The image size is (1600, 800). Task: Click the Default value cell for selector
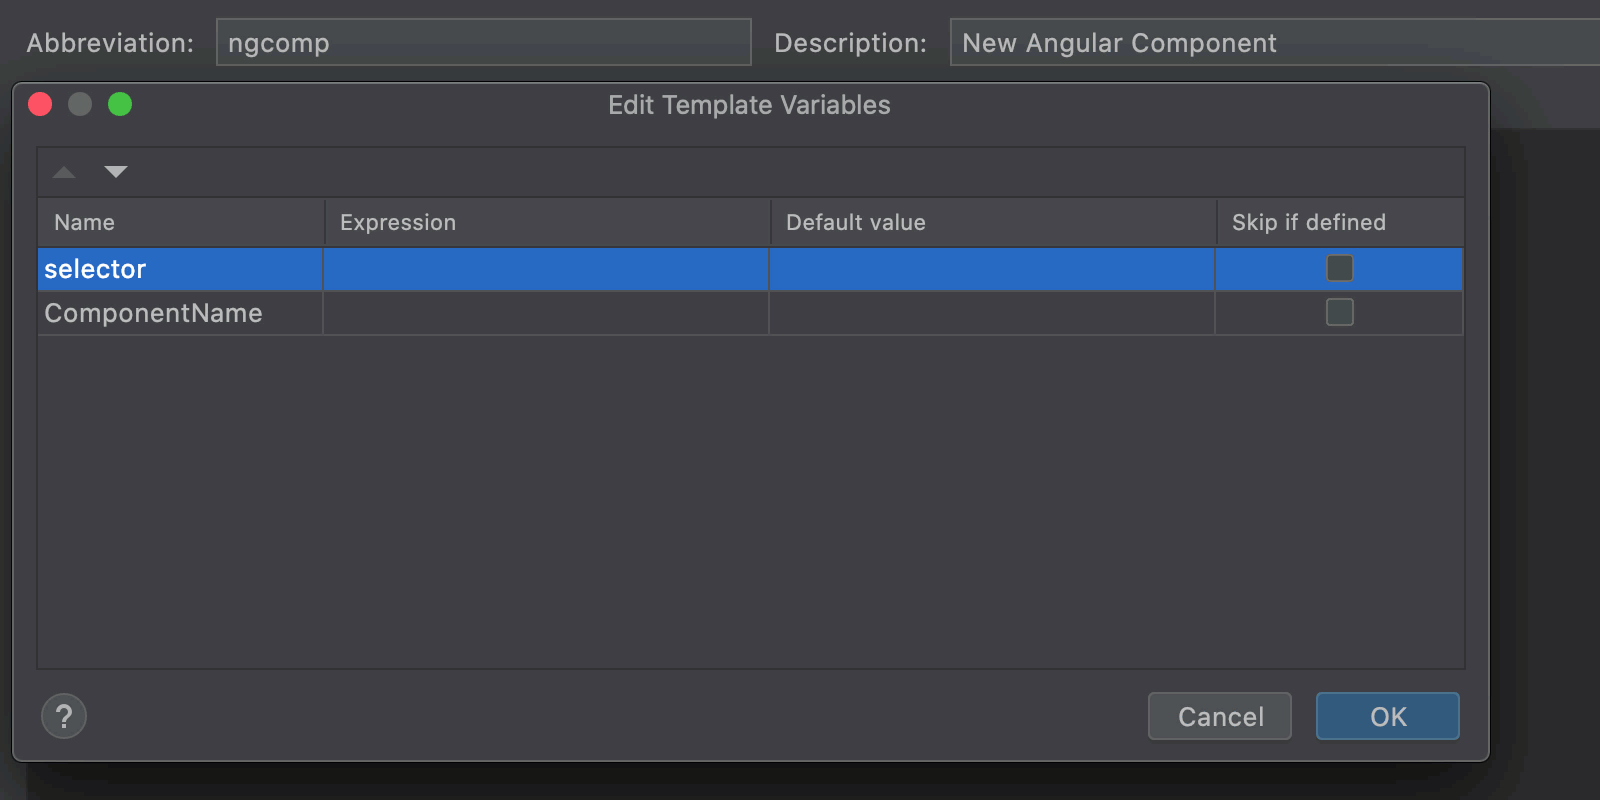[x=991, y=269]
